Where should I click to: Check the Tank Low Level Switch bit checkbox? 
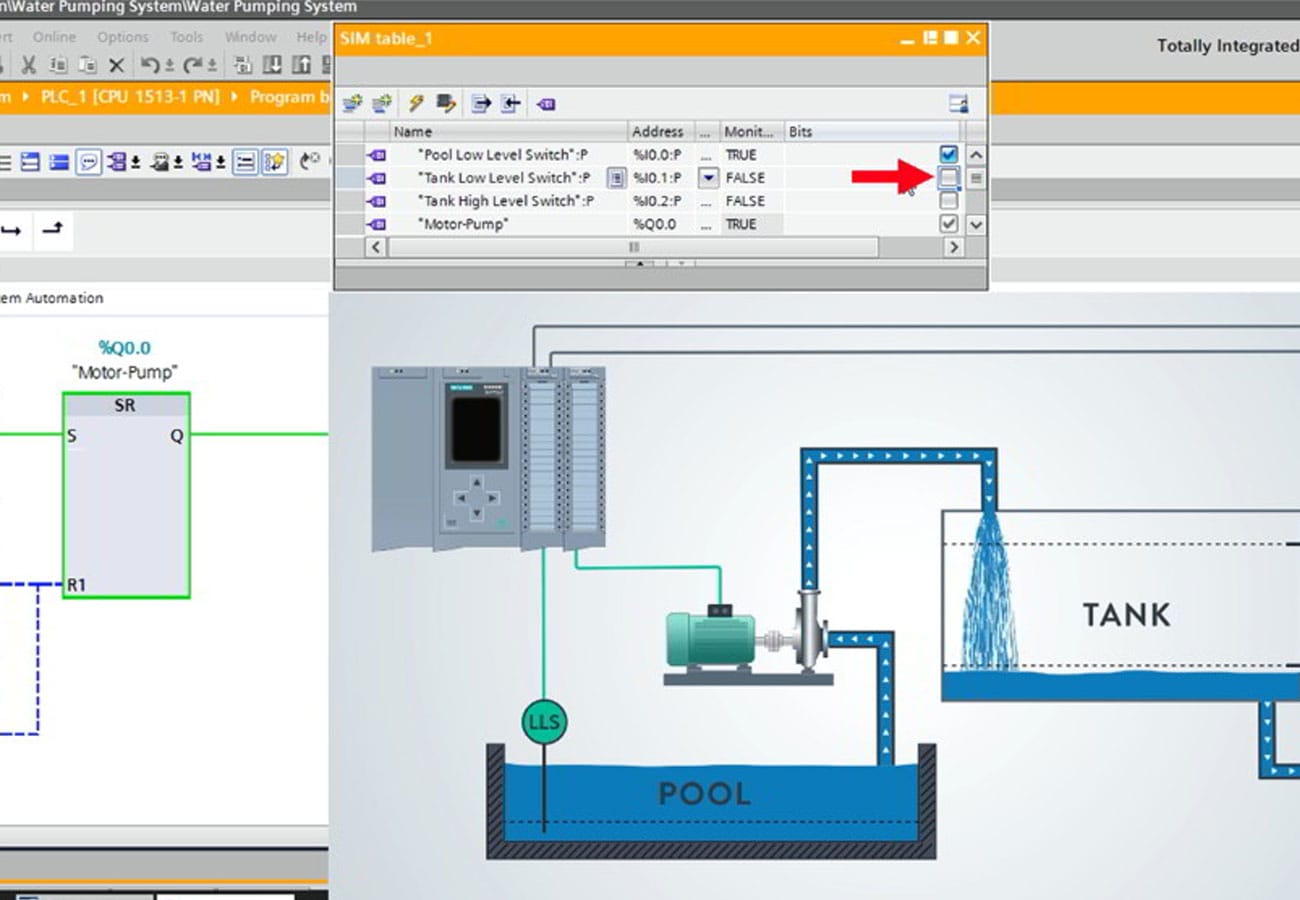click(949, 178)
